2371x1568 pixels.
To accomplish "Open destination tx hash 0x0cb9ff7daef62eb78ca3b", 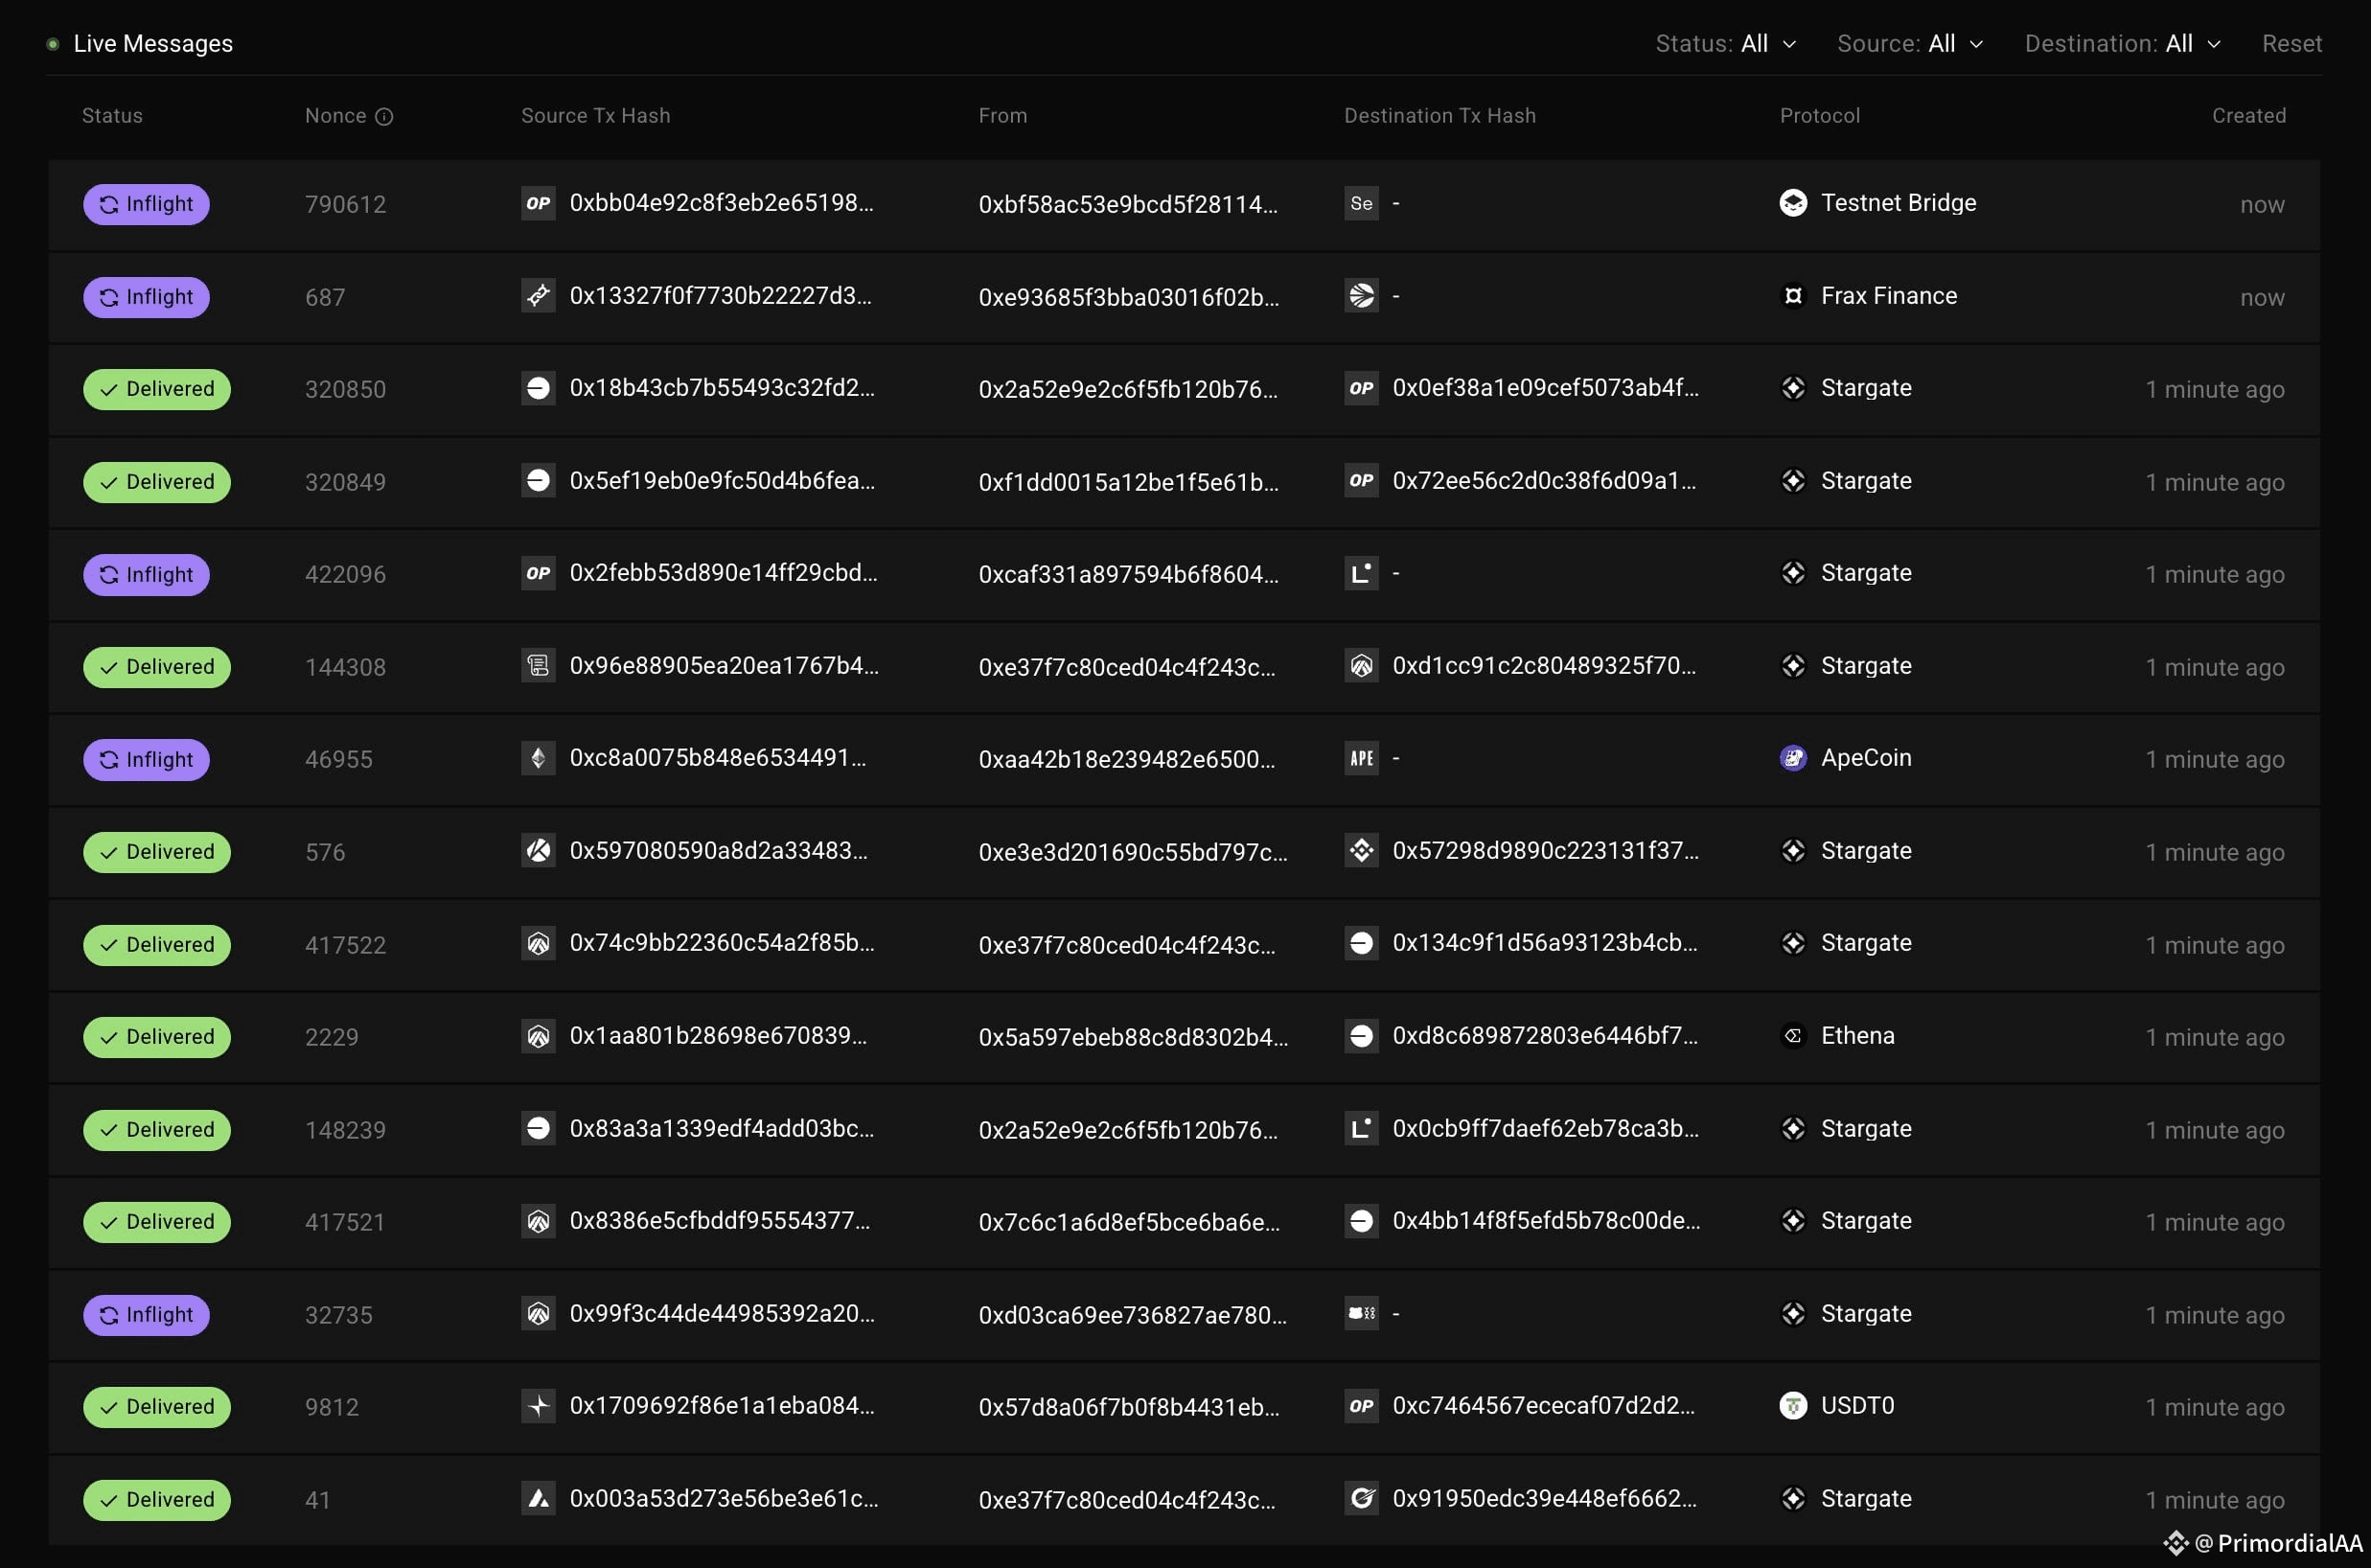I will [x=1545, y=1129].
